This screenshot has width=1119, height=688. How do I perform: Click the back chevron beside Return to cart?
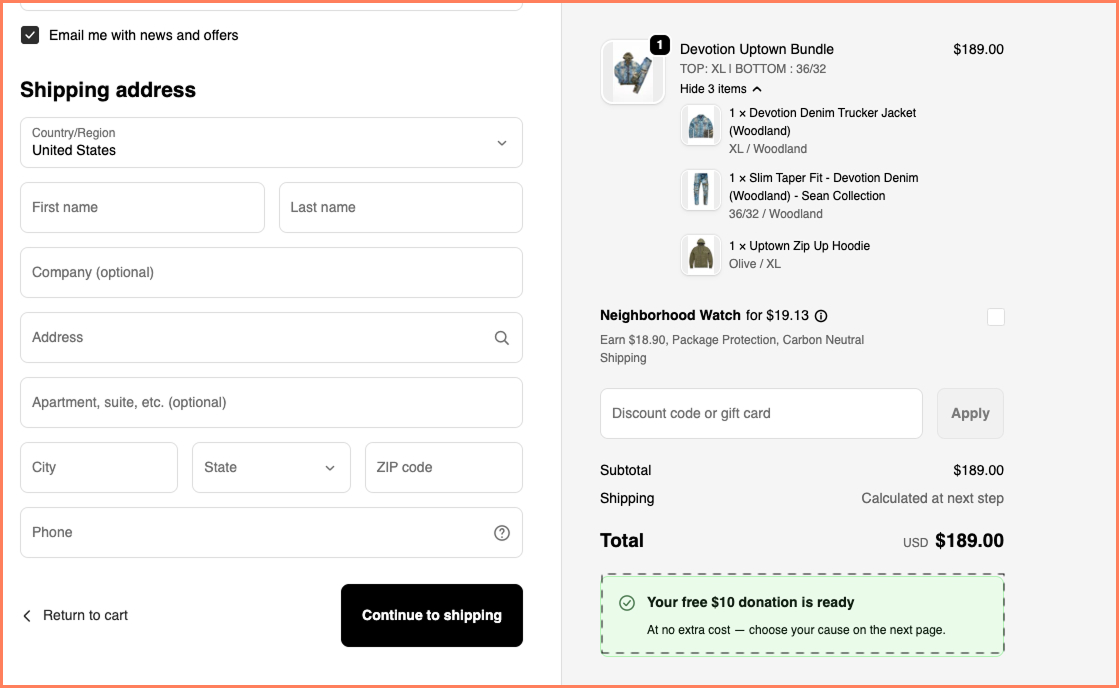26,616
